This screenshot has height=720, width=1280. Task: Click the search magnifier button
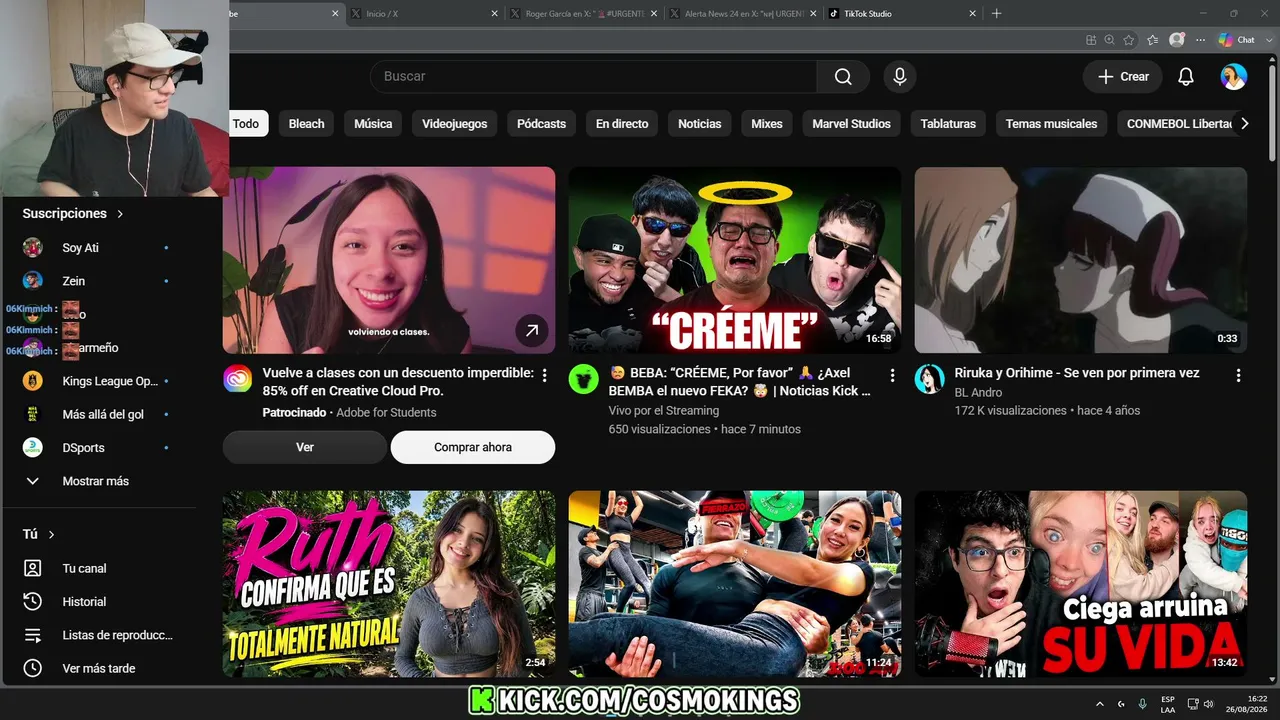coord(843,77)
